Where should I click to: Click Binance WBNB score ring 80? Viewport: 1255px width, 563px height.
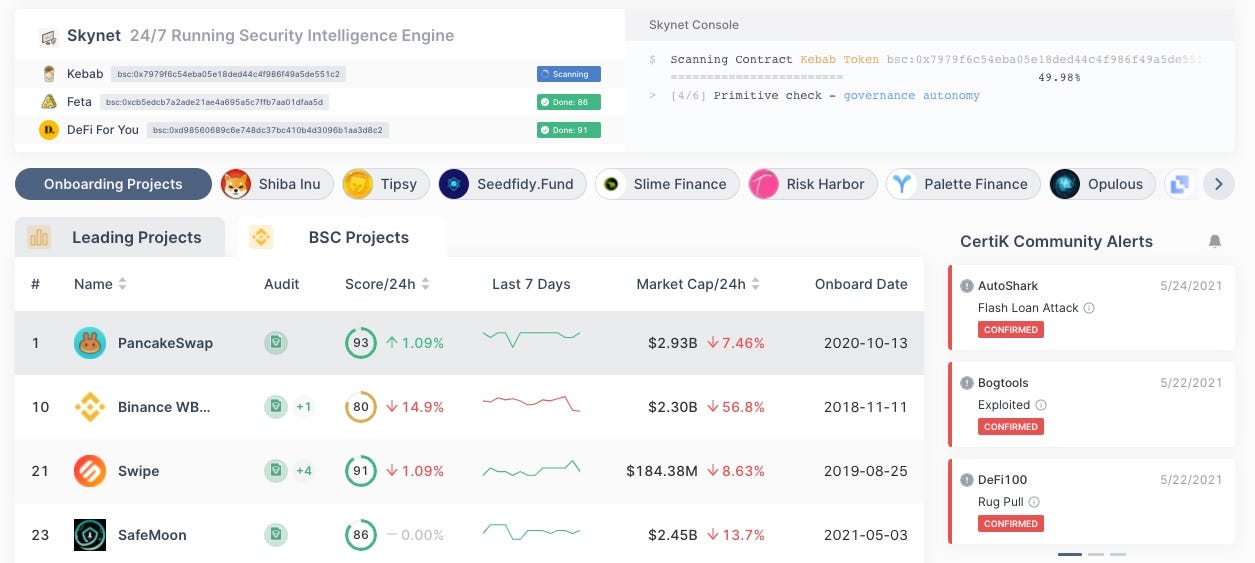pyautogui.click(x=361, y=407)
